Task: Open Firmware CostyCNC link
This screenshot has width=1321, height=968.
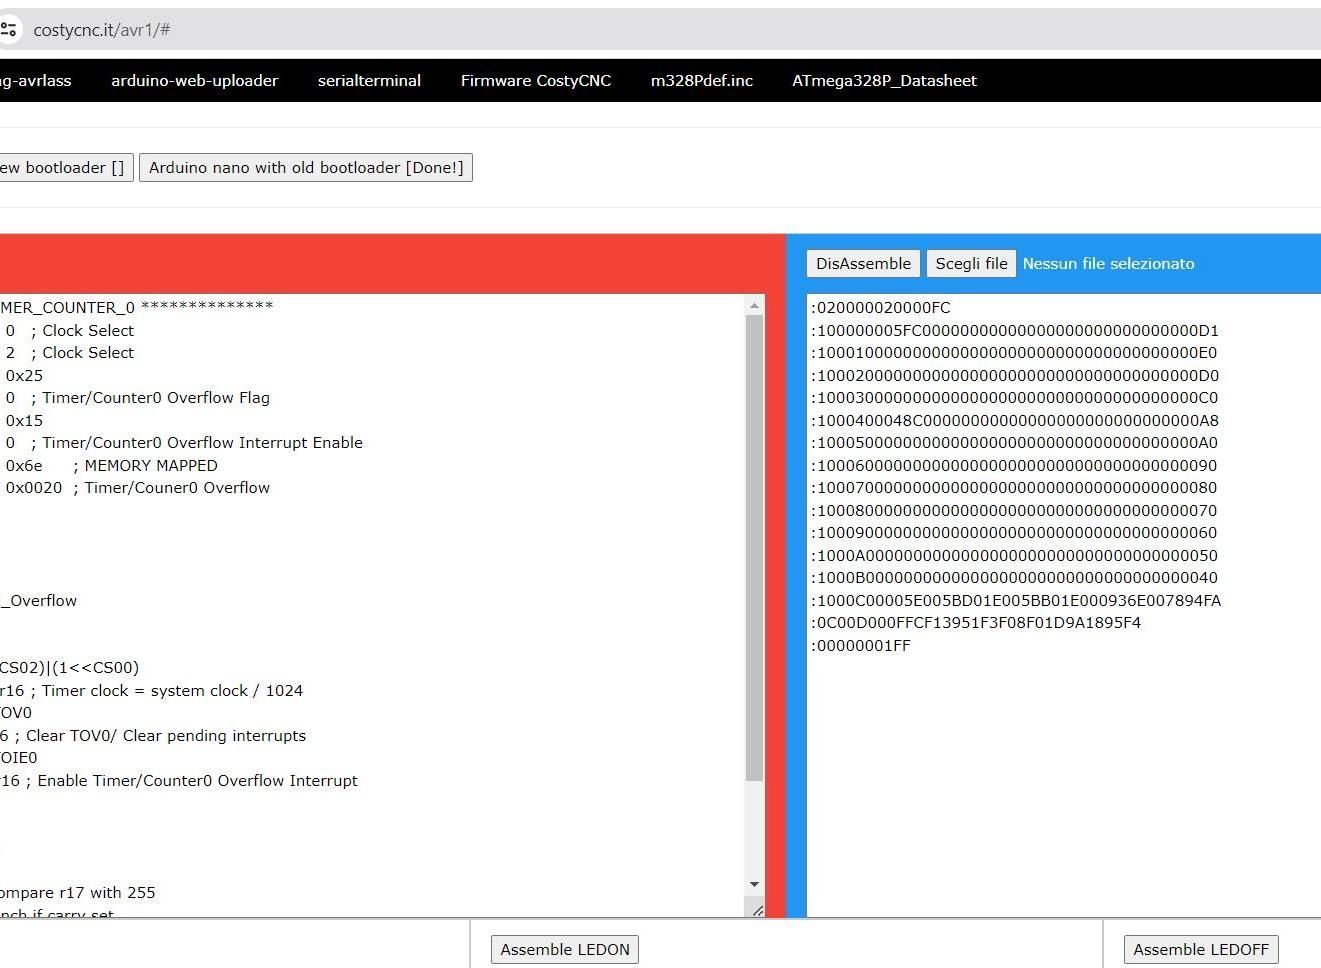Action: 536,81
